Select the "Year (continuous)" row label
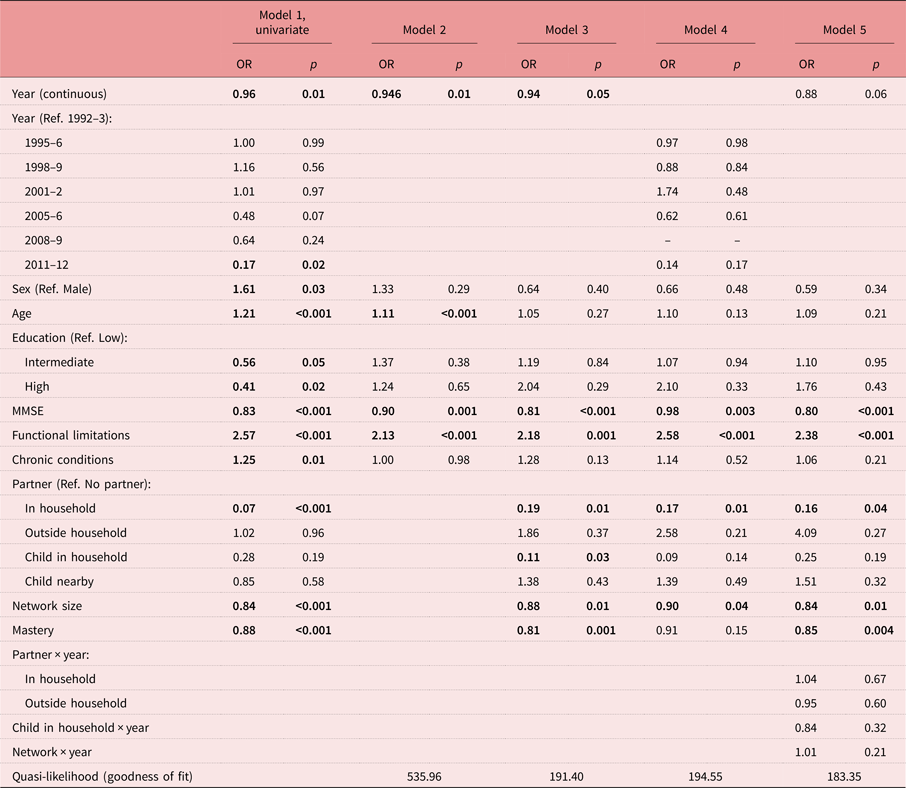 59,94
